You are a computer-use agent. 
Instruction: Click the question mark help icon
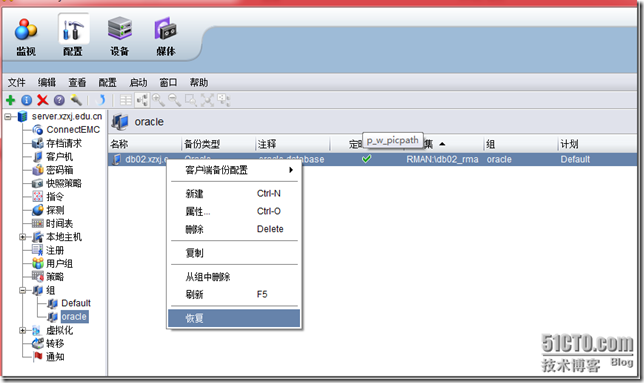click(59, 100)
